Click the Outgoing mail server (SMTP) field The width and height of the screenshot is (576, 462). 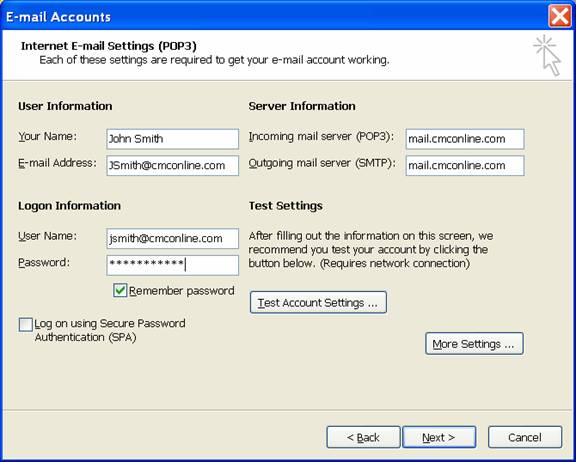click(465, 165)
